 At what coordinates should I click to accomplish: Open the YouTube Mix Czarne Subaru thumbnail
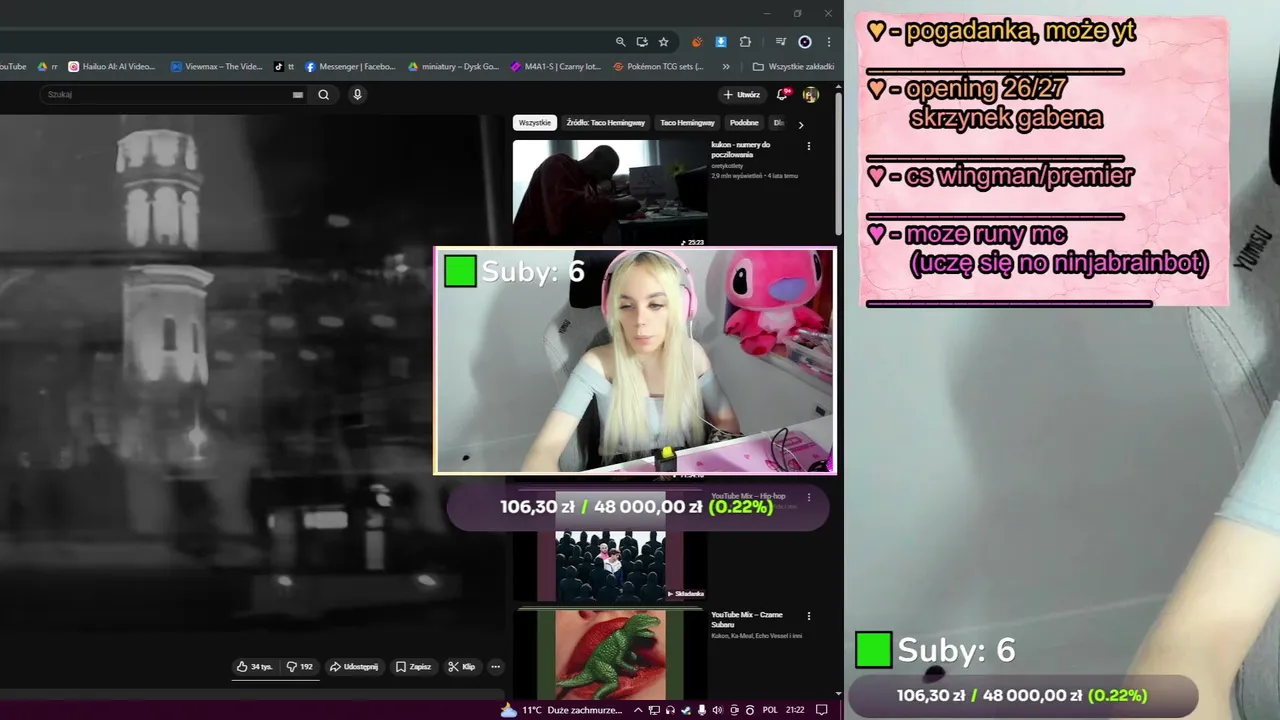click(x=610, y=655)
